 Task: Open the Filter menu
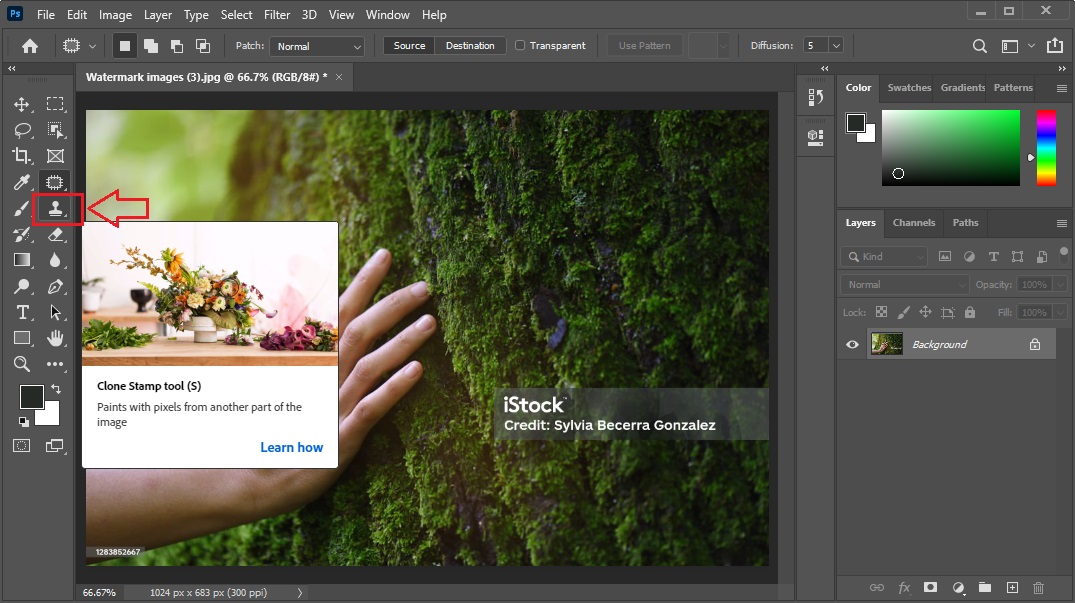click(278, 15)
